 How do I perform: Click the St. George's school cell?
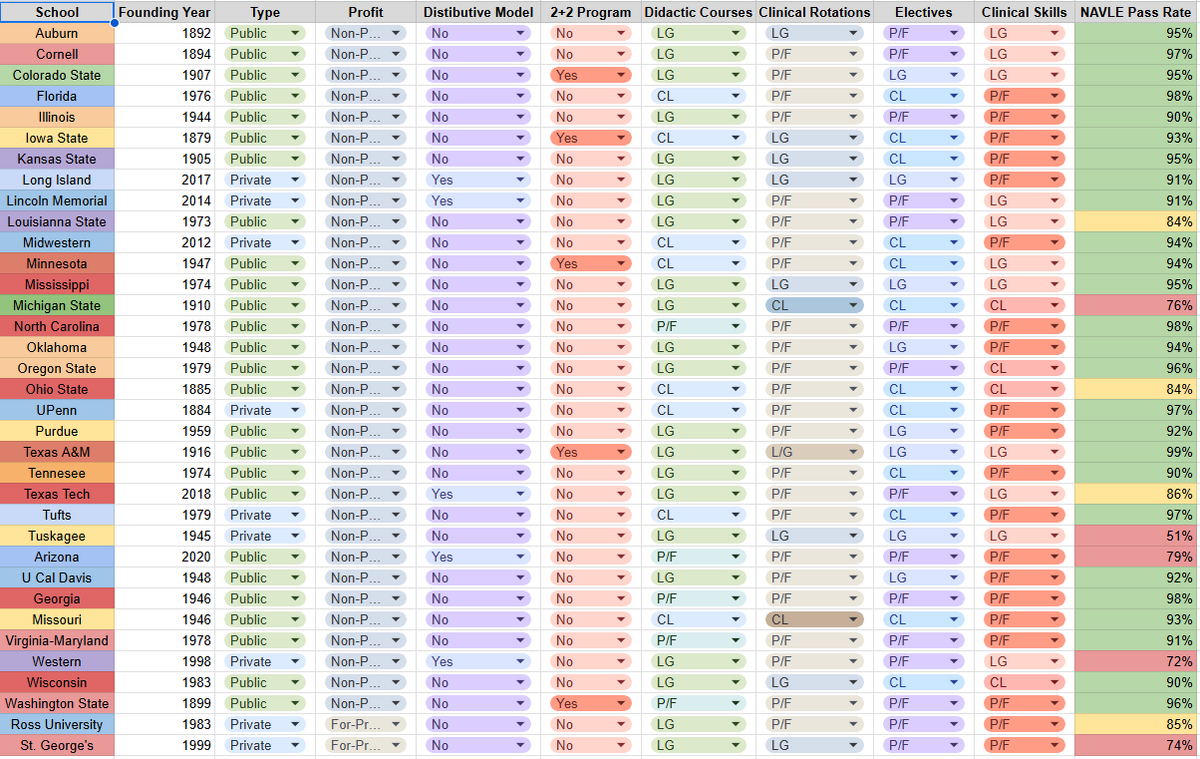57,745
